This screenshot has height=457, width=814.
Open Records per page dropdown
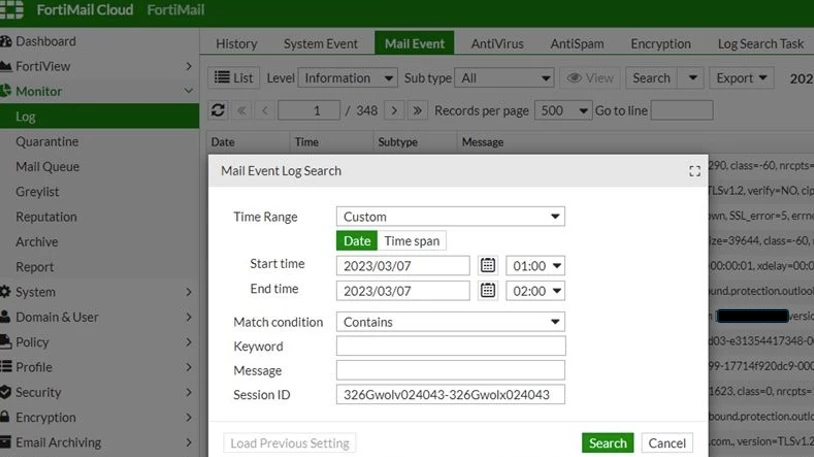pyautogui.click(x=563, y=111)
